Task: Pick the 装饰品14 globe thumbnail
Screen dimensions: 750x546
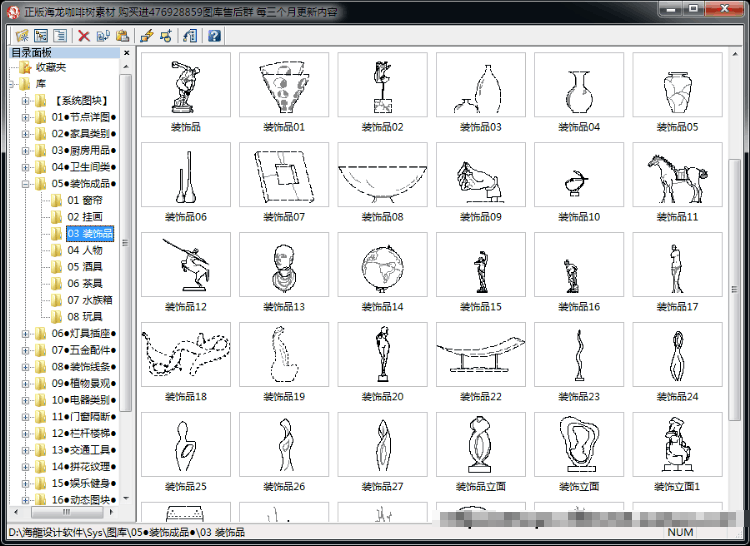Action: click(x=382, y=264)
